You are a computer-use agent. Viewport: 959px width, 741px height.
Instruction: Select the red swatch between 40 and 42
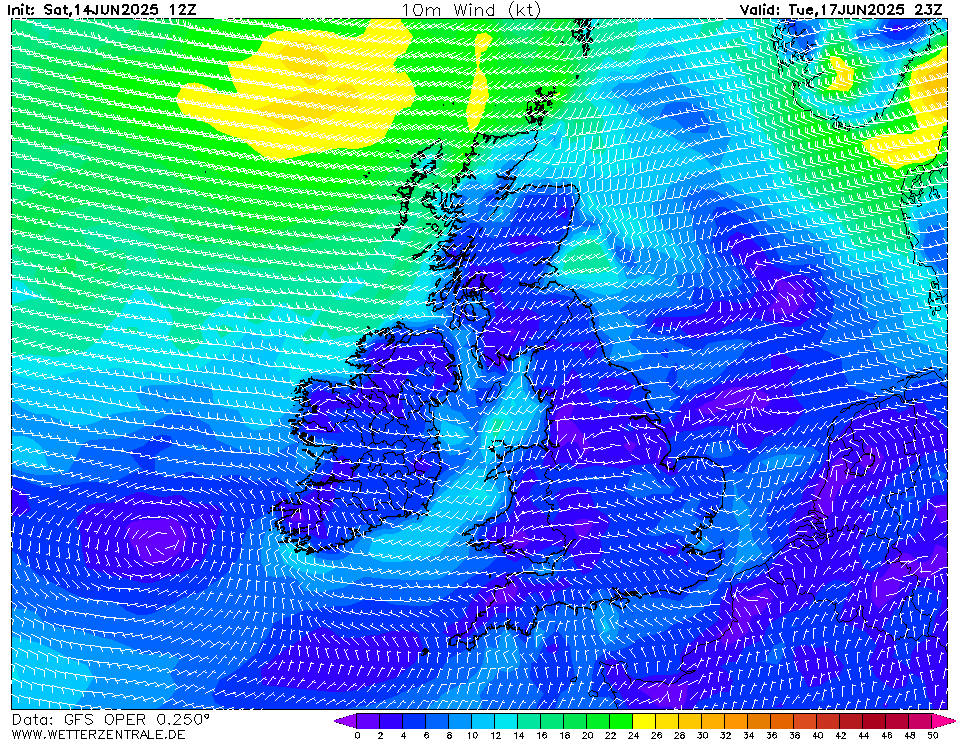[x=829, y=721]
